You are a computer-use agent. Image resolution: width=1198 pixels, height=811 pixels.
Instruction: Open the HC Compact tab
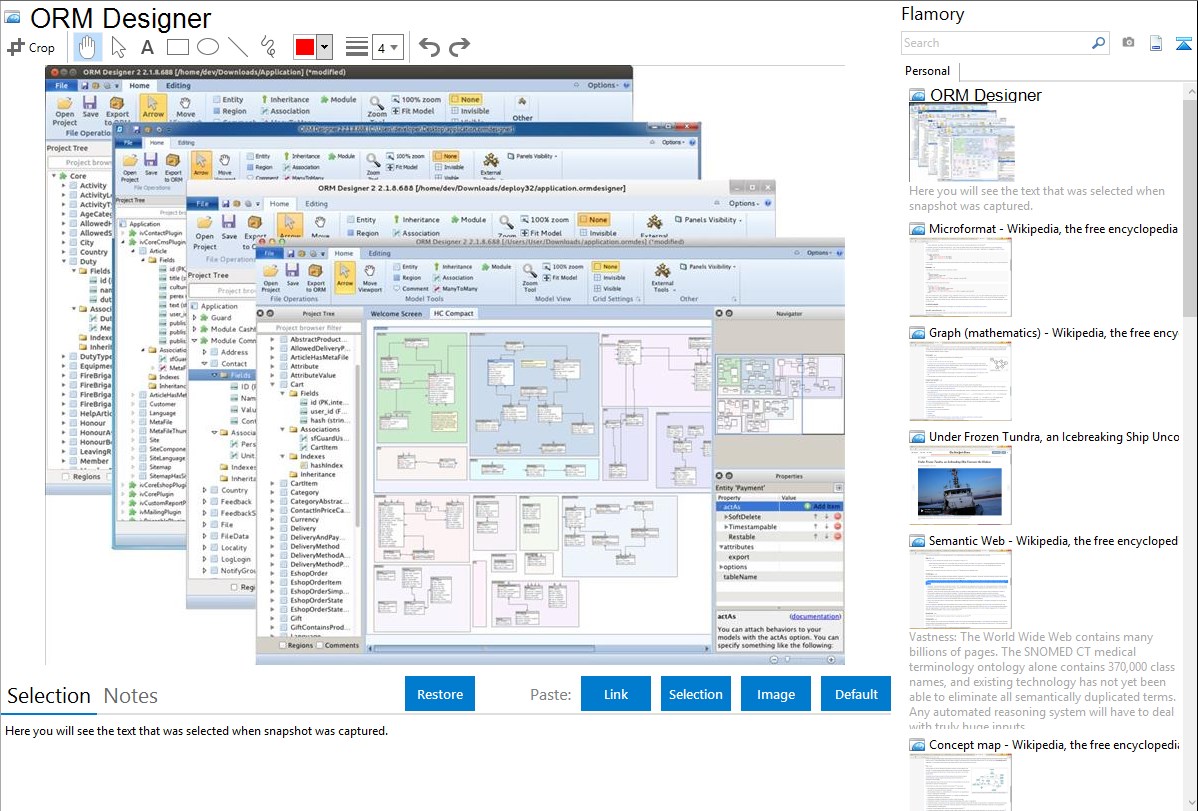point(453,313)
